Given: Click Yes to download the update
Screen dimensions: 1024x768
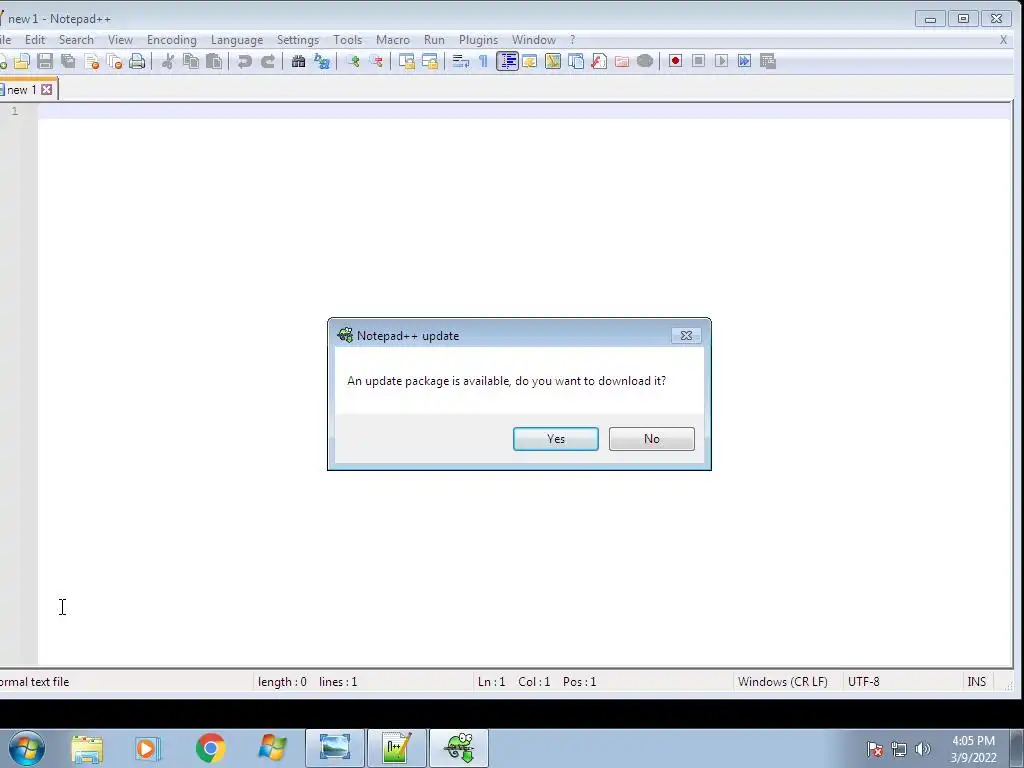Looking at the screenshot, I should [556, 439].
